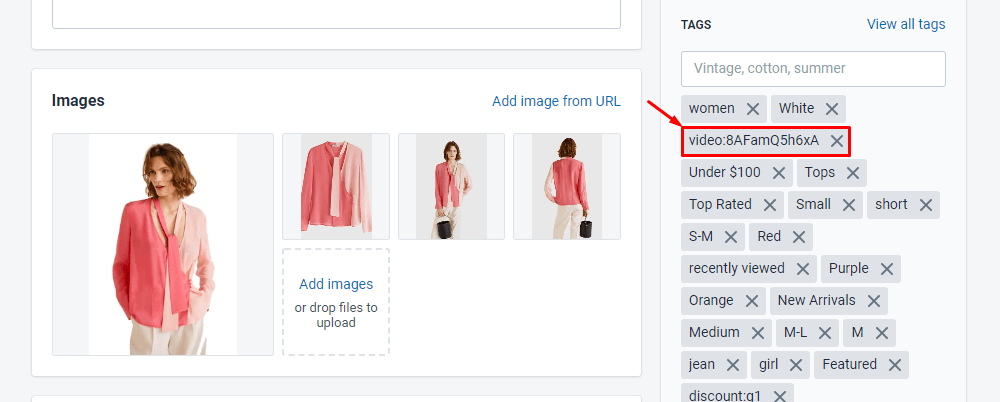Select the flat-lay pink blouse thumbnail
Screen dimensions: 1000x402
coord(336,186)
